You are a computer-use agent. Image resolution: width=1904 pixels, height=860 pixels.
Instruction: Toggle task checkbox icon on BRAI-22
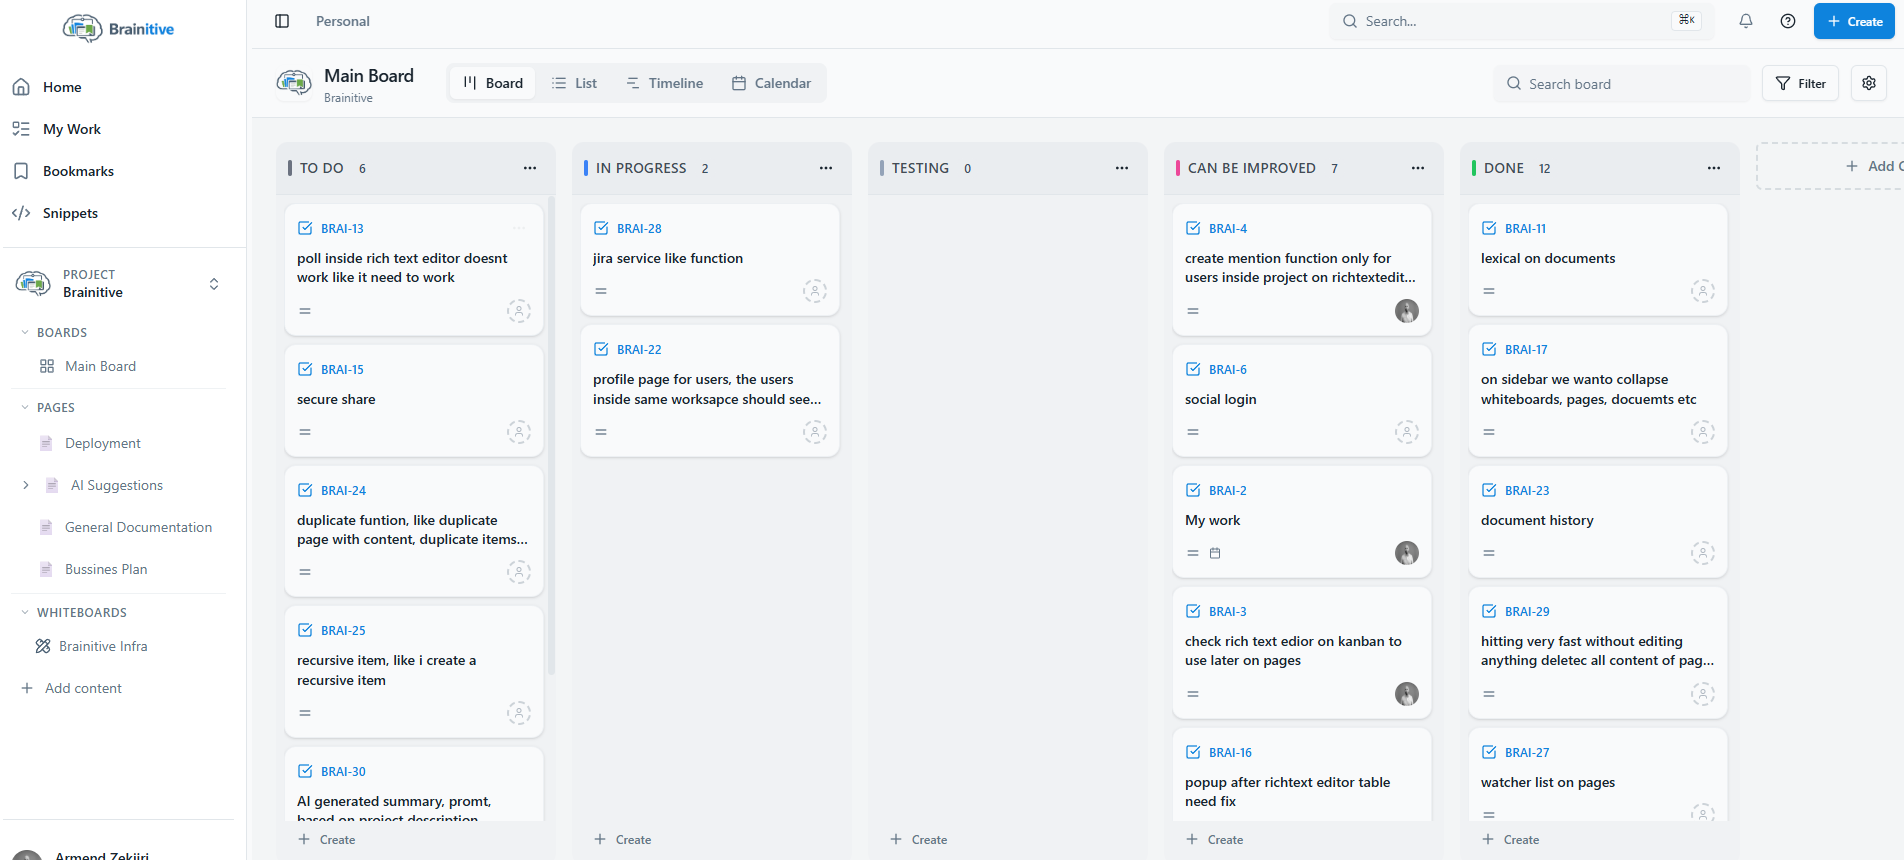(x=601, y=349)
